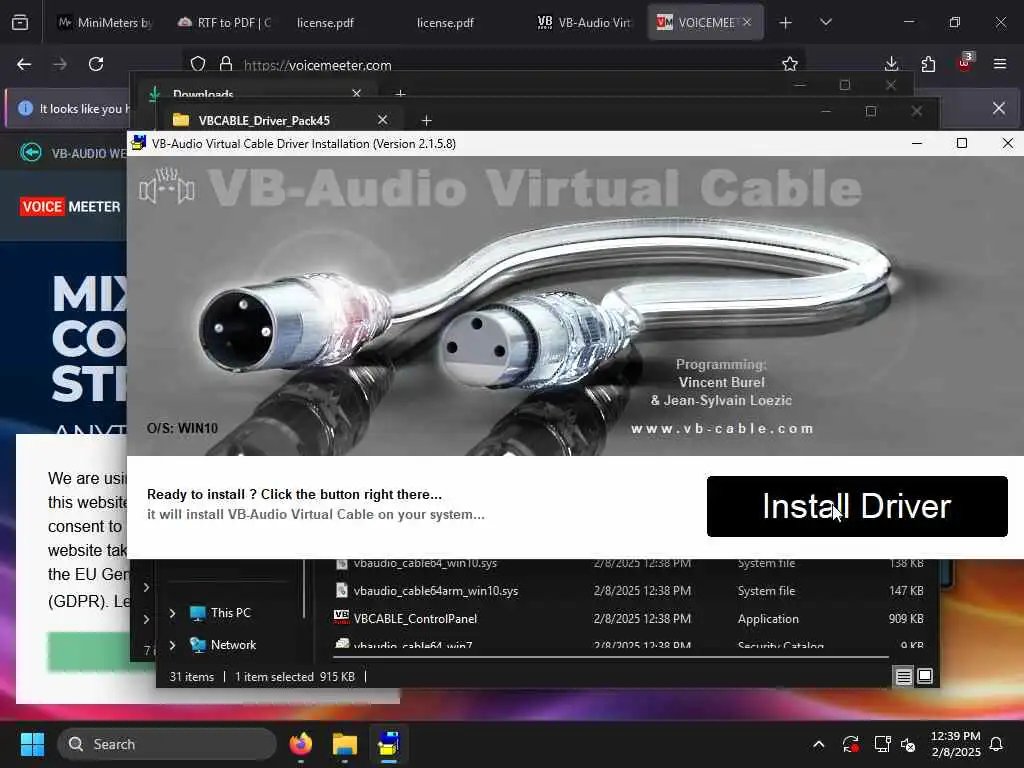Click the info icon in notification bar
1024x768 pixels.
[25, 108]
